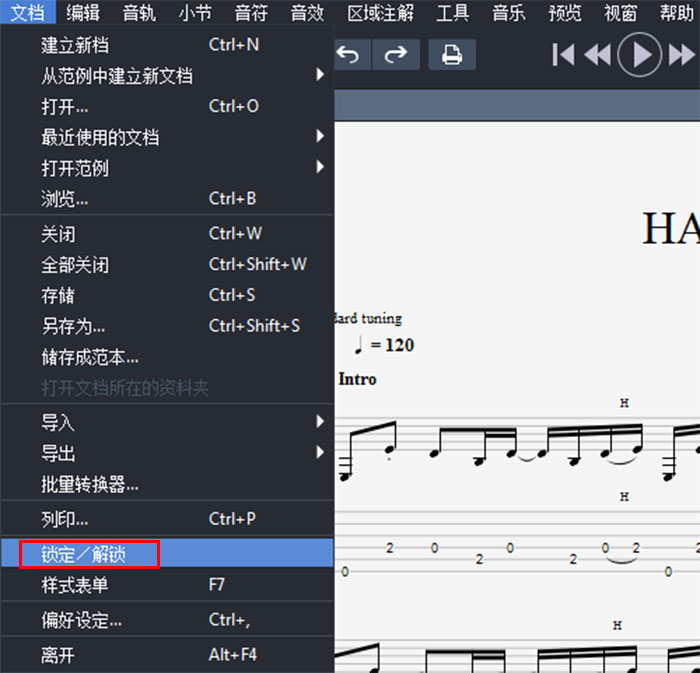This screenshot has height=673, width=700.
Task: Click the Redo arrow icon
Action: pyautogui.click(x=397, y=54)
